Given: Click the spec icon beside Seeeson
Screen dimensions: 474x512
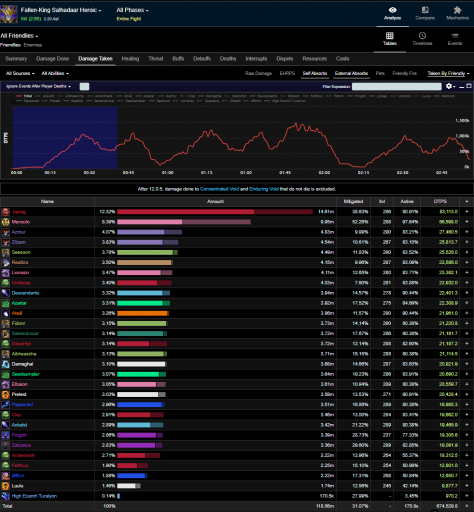Looking at the screenshot, I should click(x=5, y=252).
